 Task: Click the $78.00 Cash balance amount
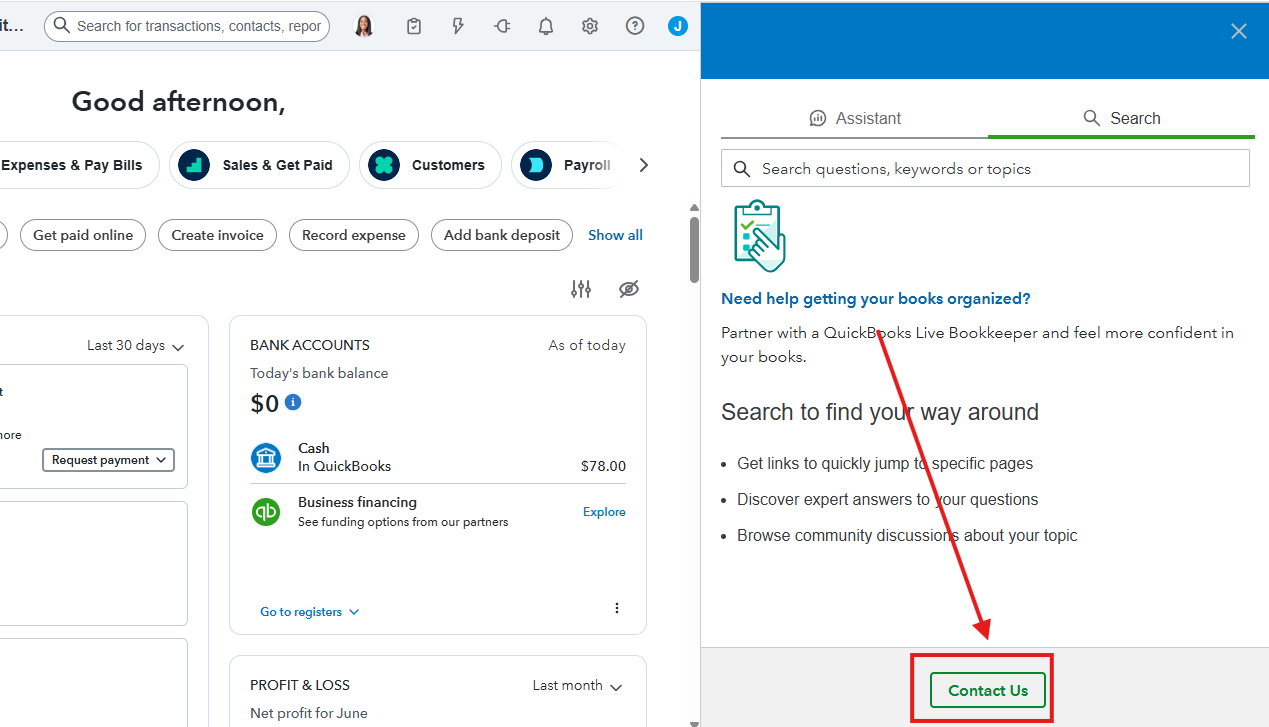(x=603, y=466)
